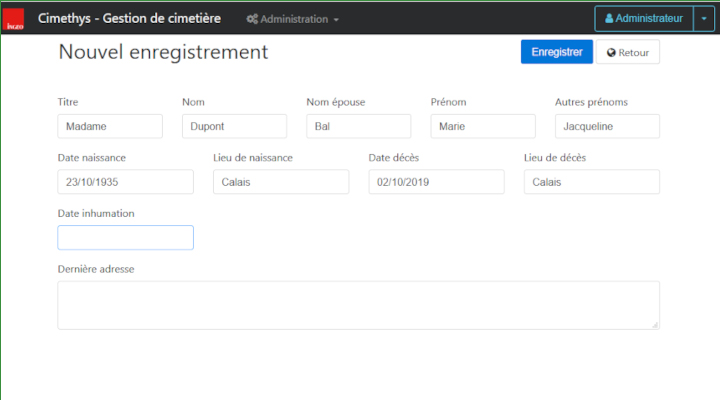Save with the Enregistrer button
The height and width of the screenshot is (400, 720).
pos(557,52)
